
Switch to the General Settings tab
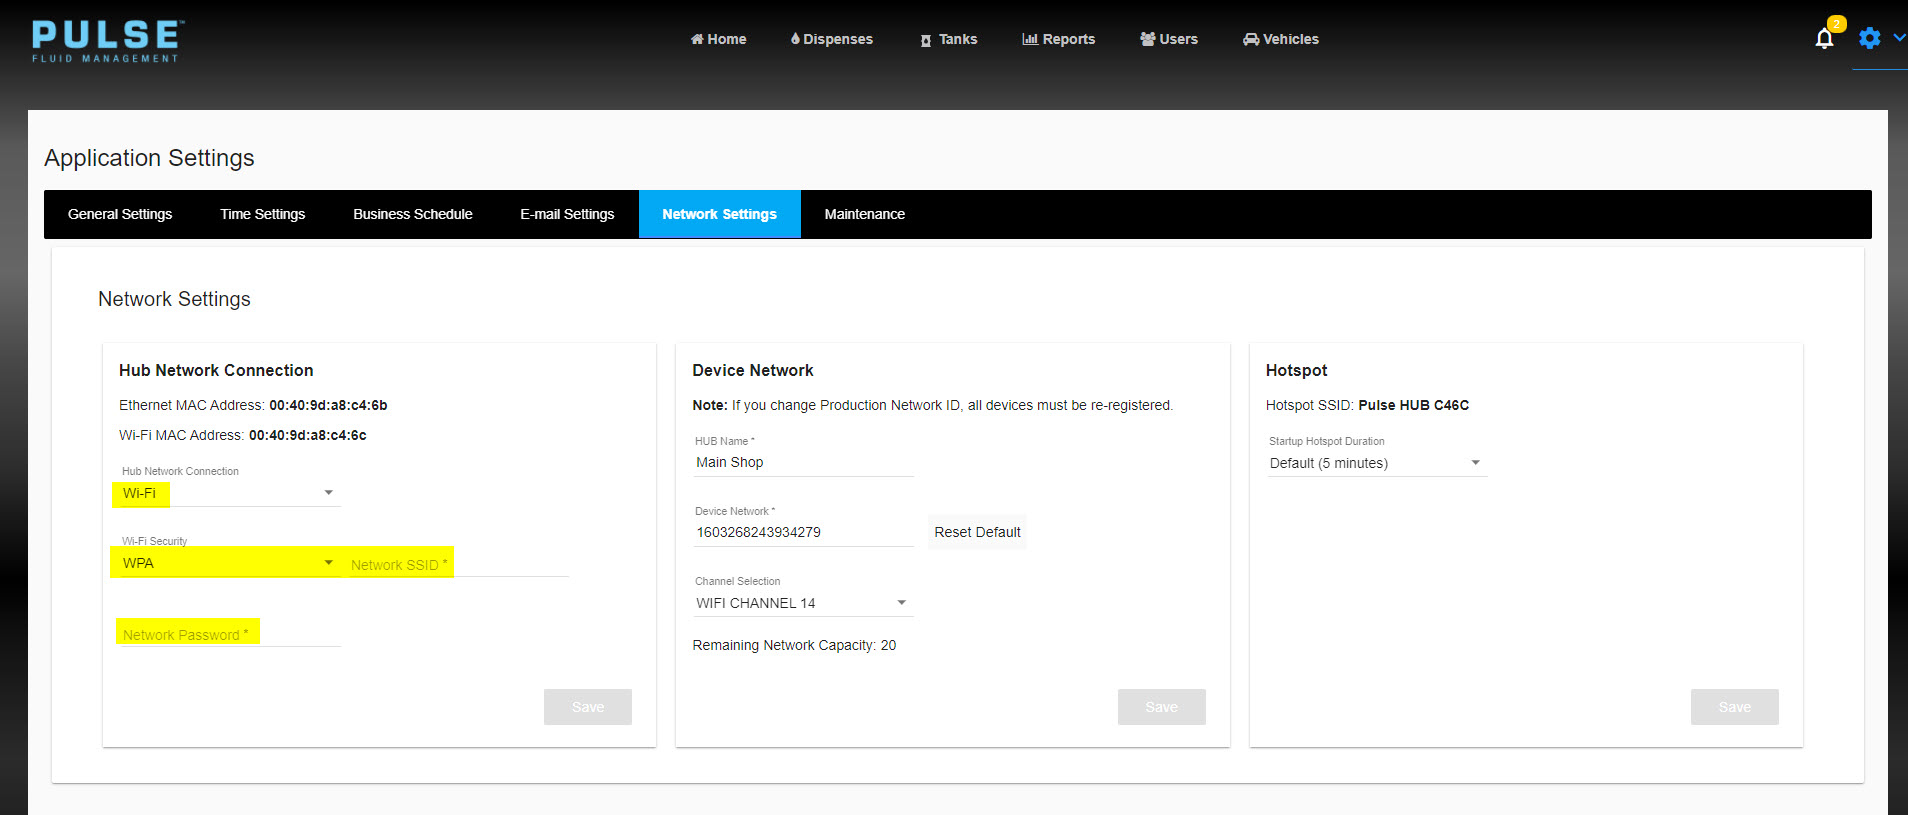pos(120,214)
